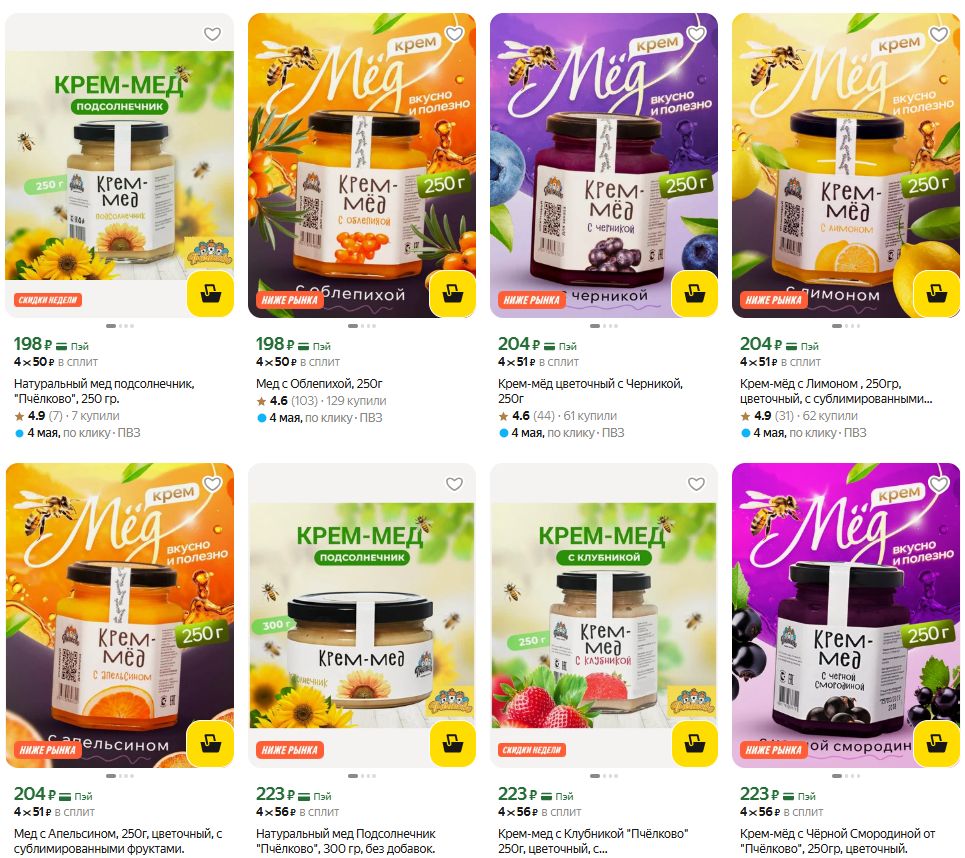Screen dimensions: 965x858
Task: Add black currant cream-honey to cart
Action: (936, 742)
